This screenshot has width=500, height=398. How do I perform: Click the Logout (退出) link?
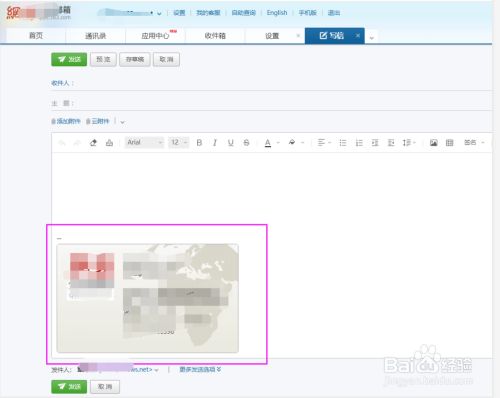tap(334, 13)
